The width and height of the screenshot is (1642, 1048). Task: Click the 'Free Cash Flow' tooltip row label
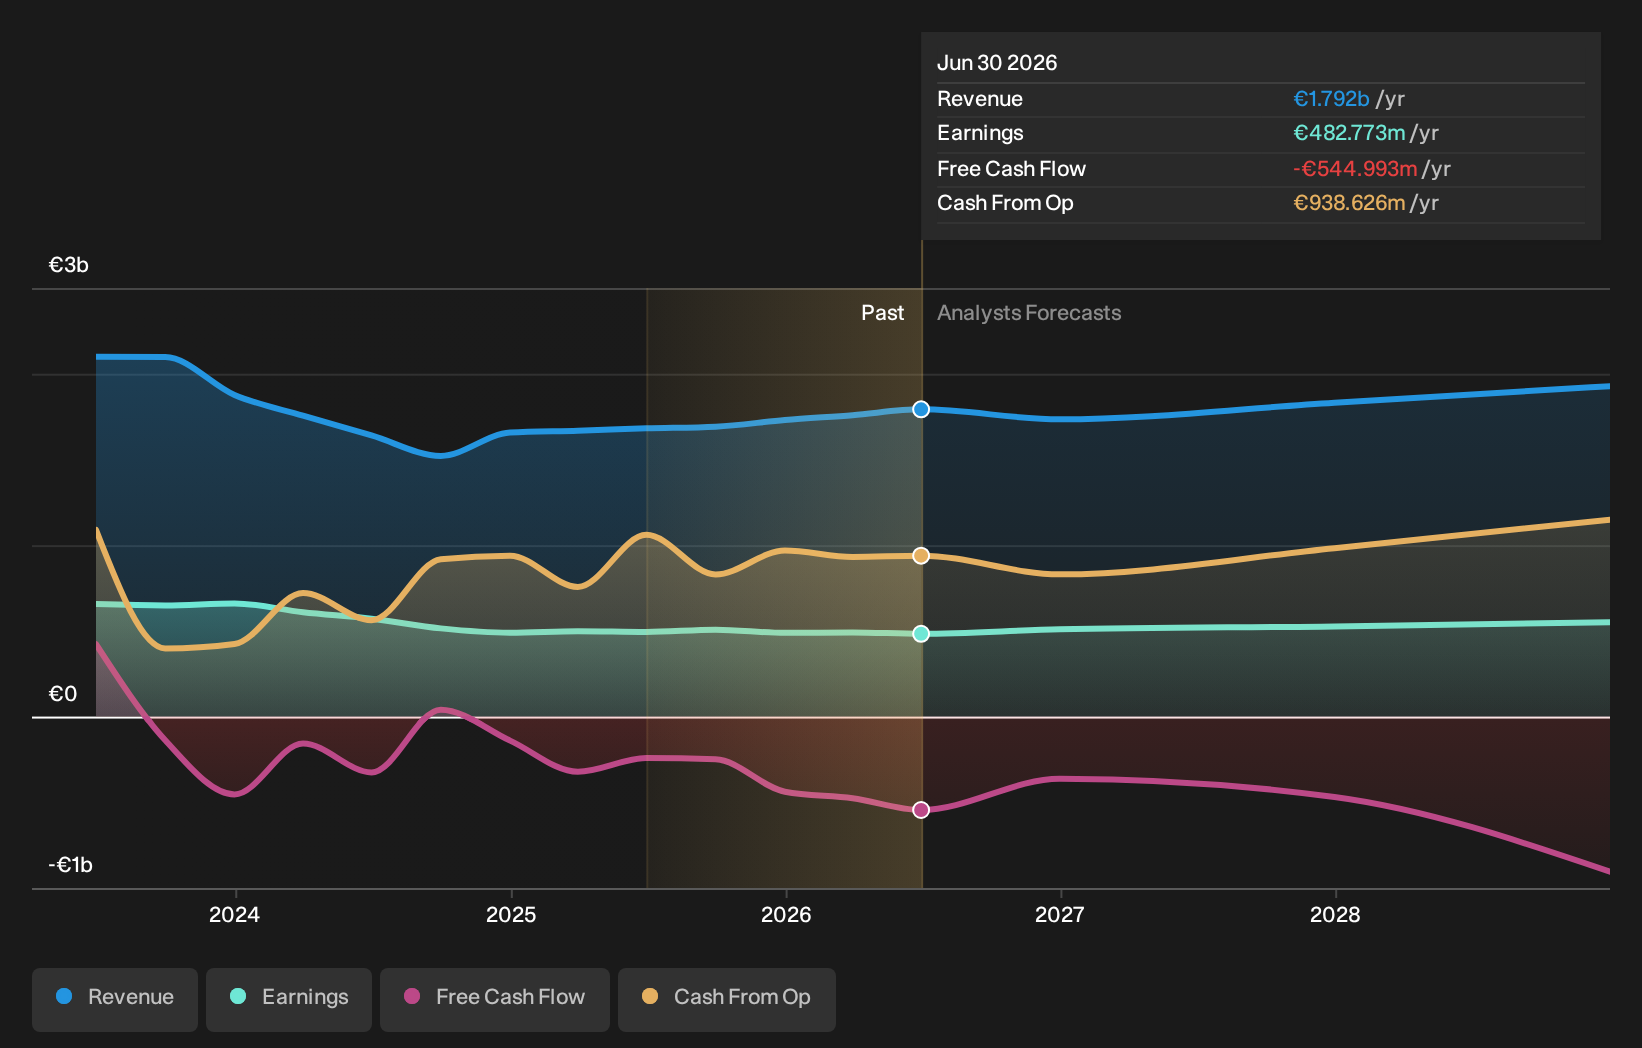tap(1011, 169)
